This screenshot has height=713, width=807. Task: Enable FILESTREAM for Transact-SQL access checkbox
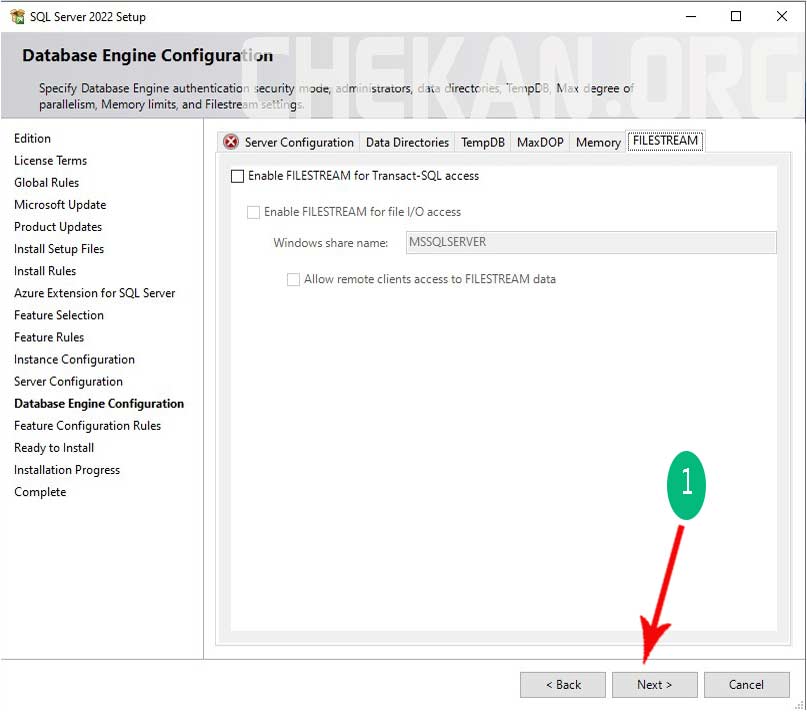pyautogui.click(x=237, y=177)
